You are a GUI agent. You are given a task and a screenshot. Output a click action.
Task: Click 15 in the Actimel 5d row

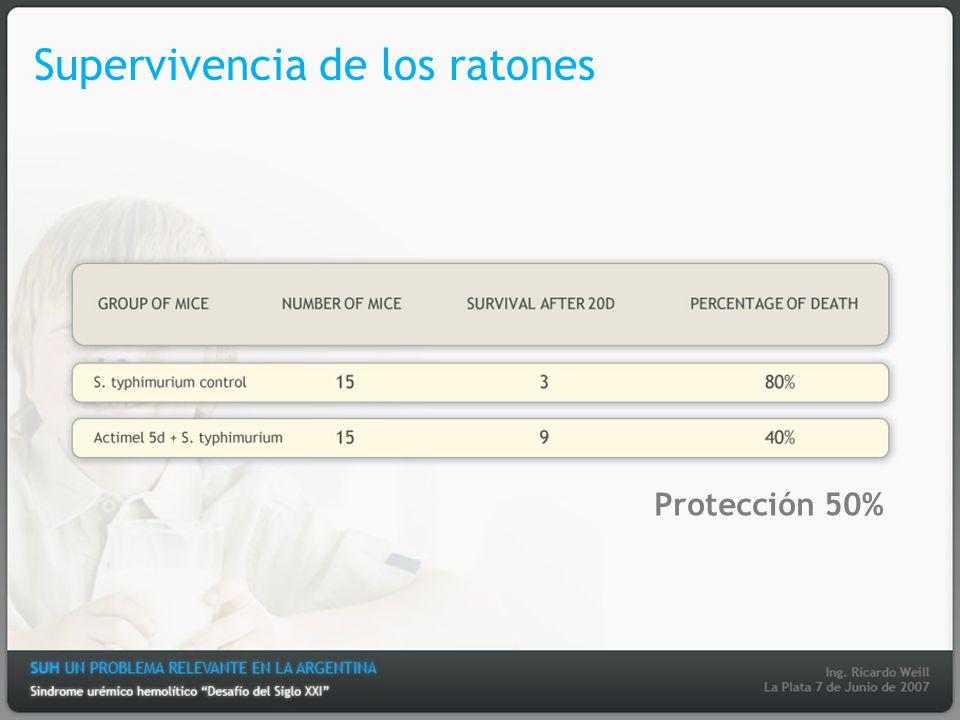pyautogui.click(x=345, y=438)
